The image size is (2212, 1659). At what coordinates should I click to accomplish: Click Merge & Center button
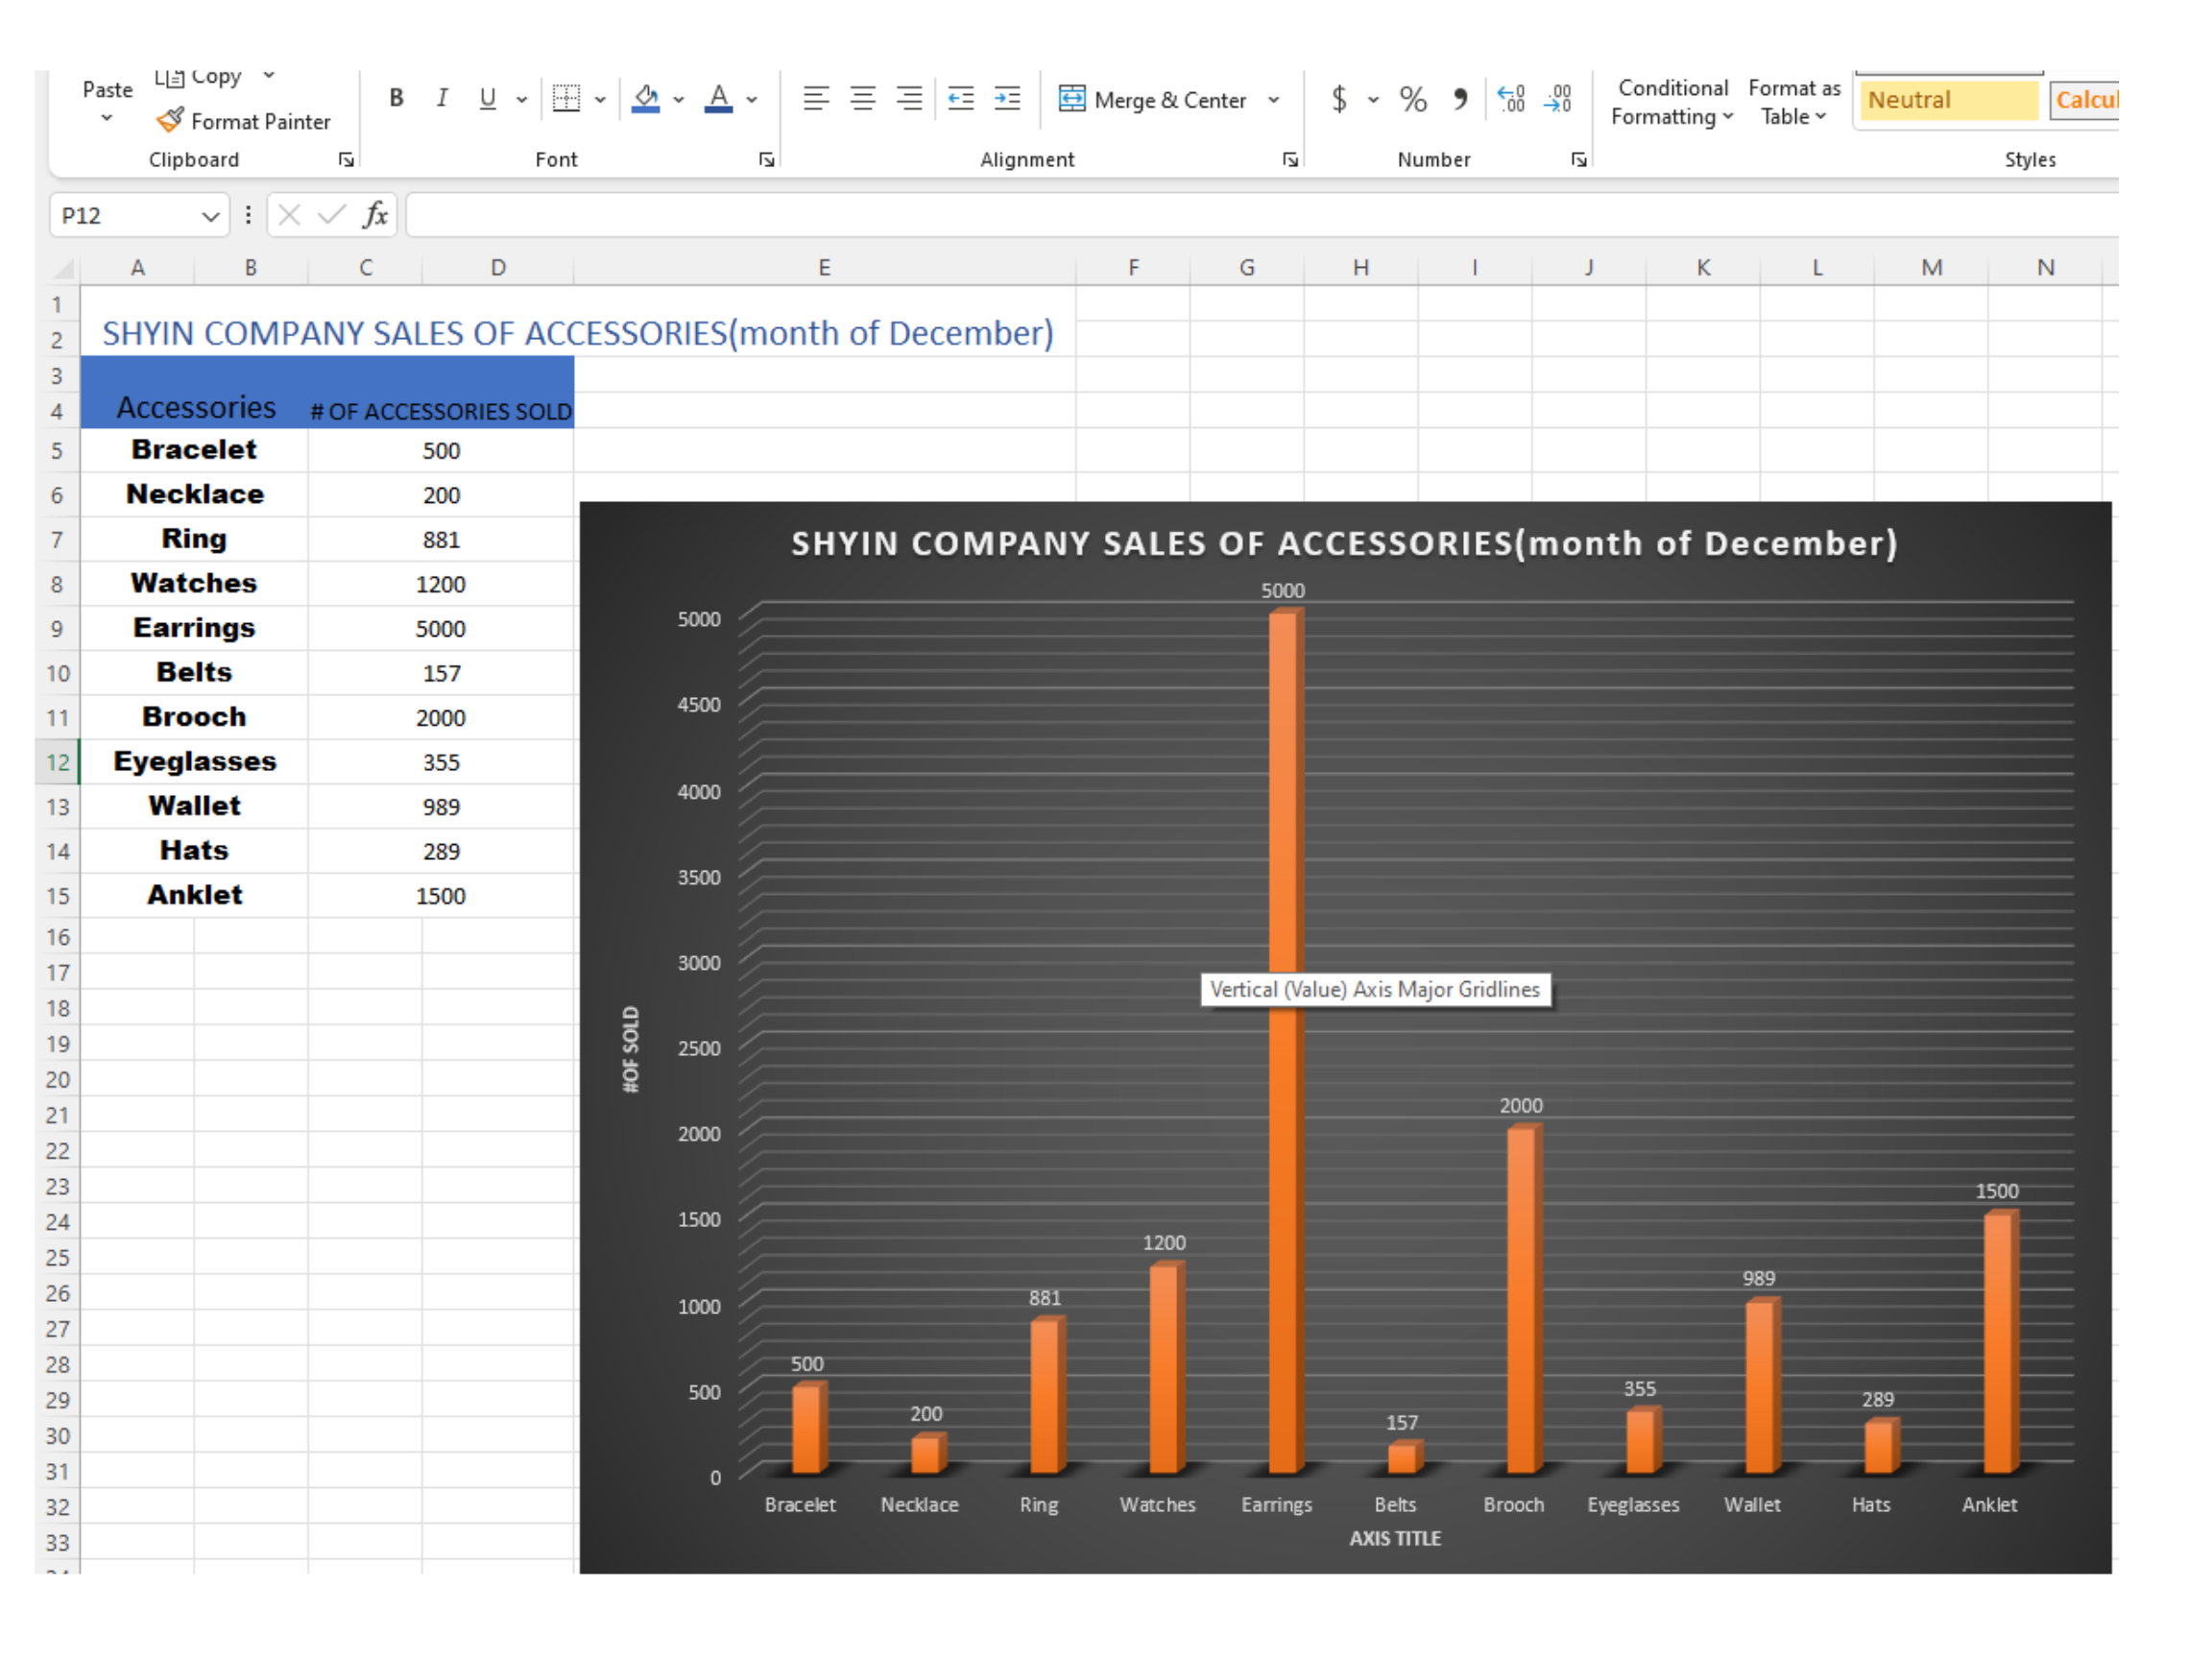1153,99
